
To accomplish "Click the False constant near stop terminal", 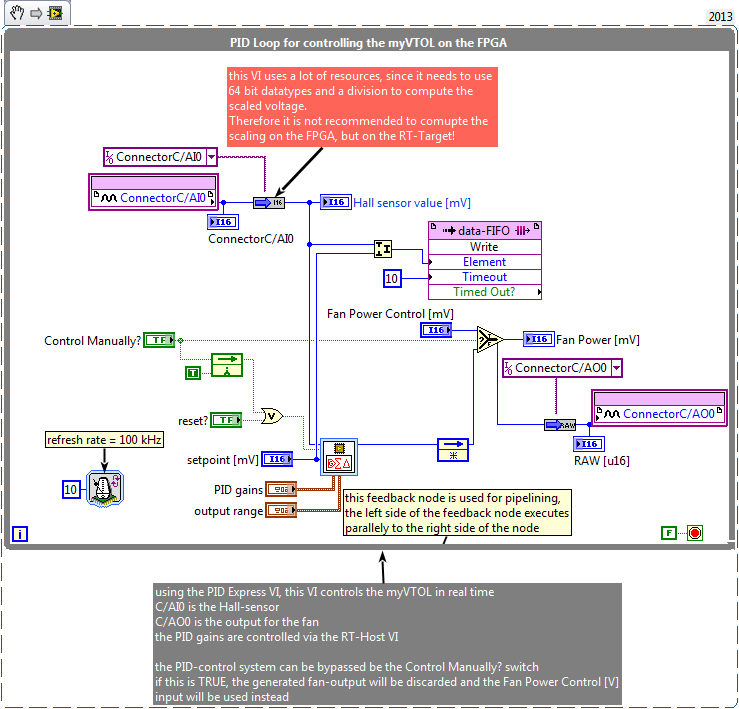I will pos(669,533).
